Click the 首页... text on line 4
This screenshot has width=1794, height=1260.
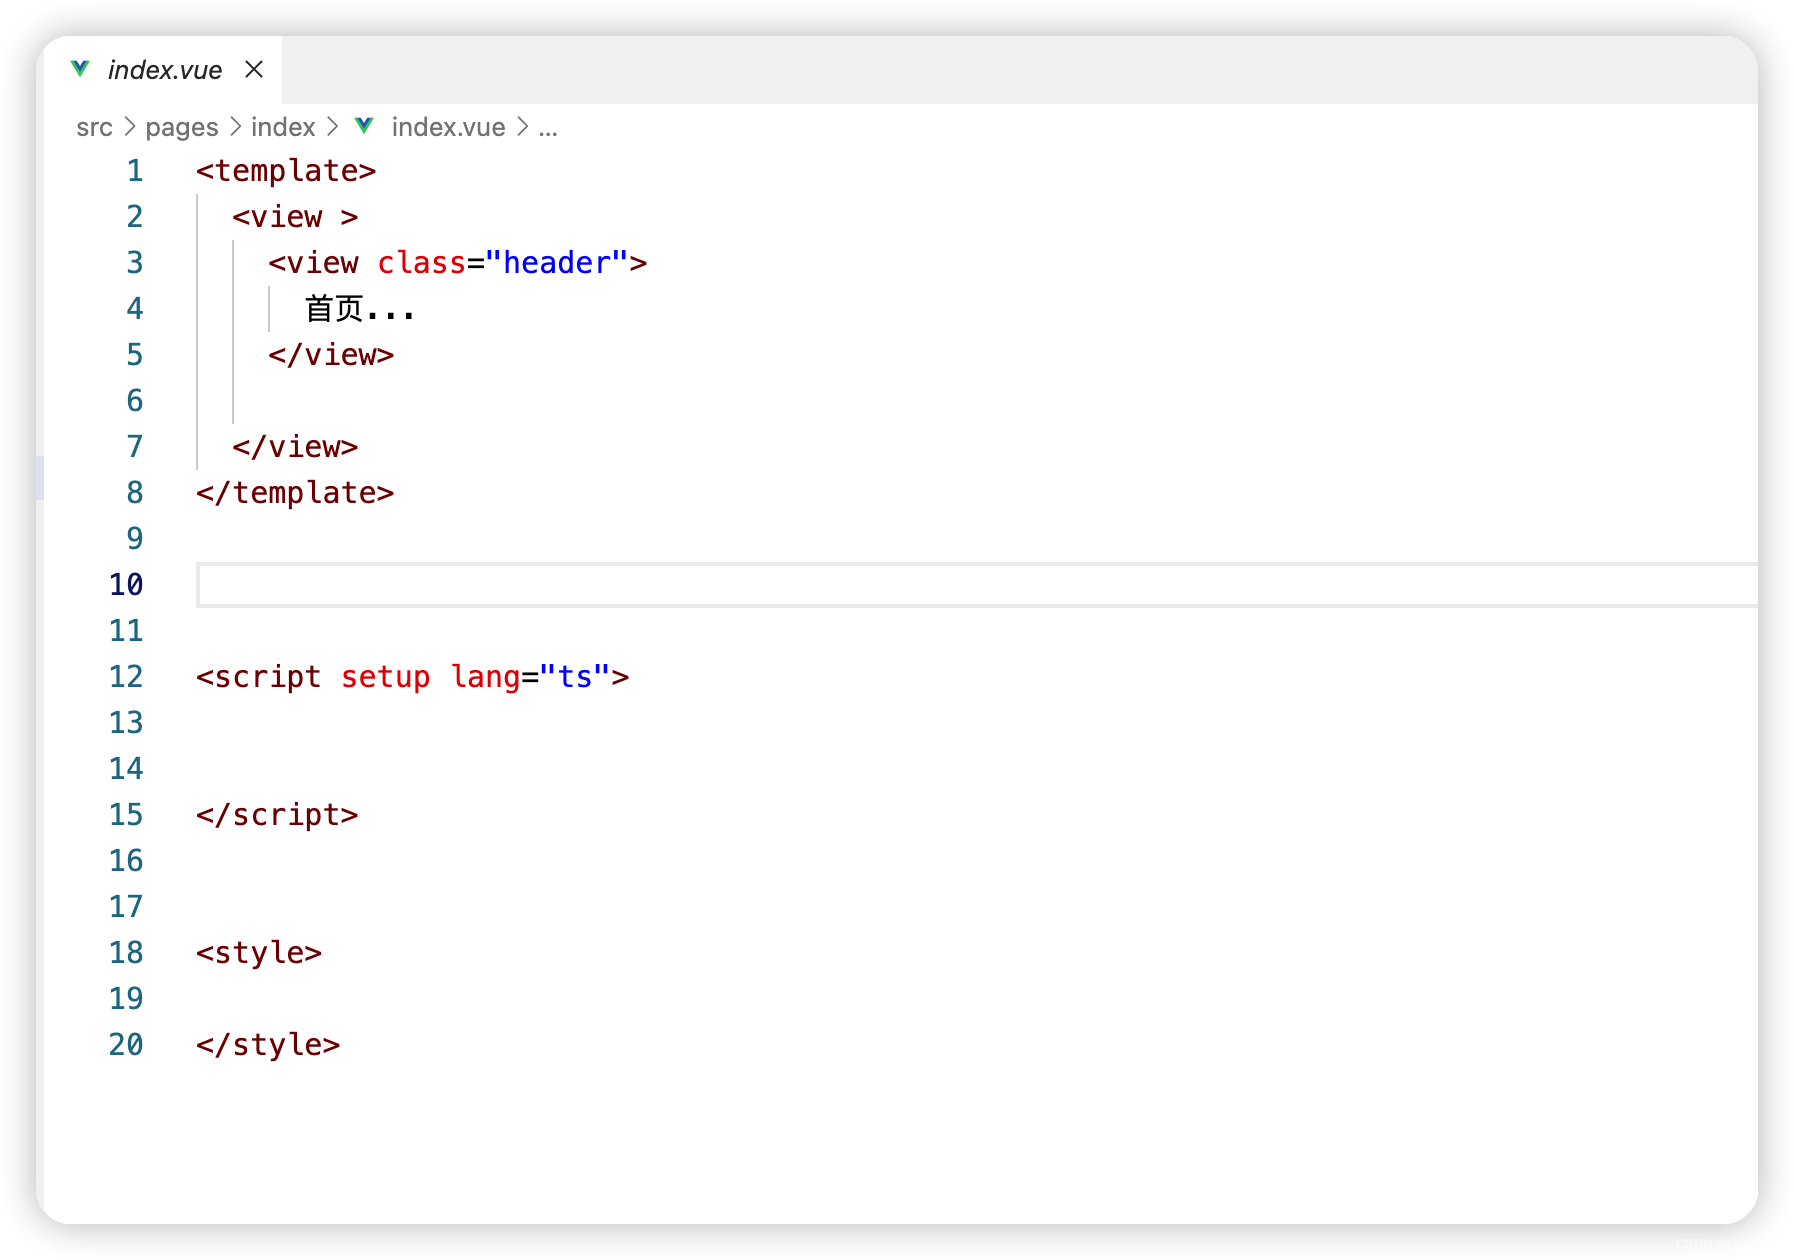tap(359, 309)
